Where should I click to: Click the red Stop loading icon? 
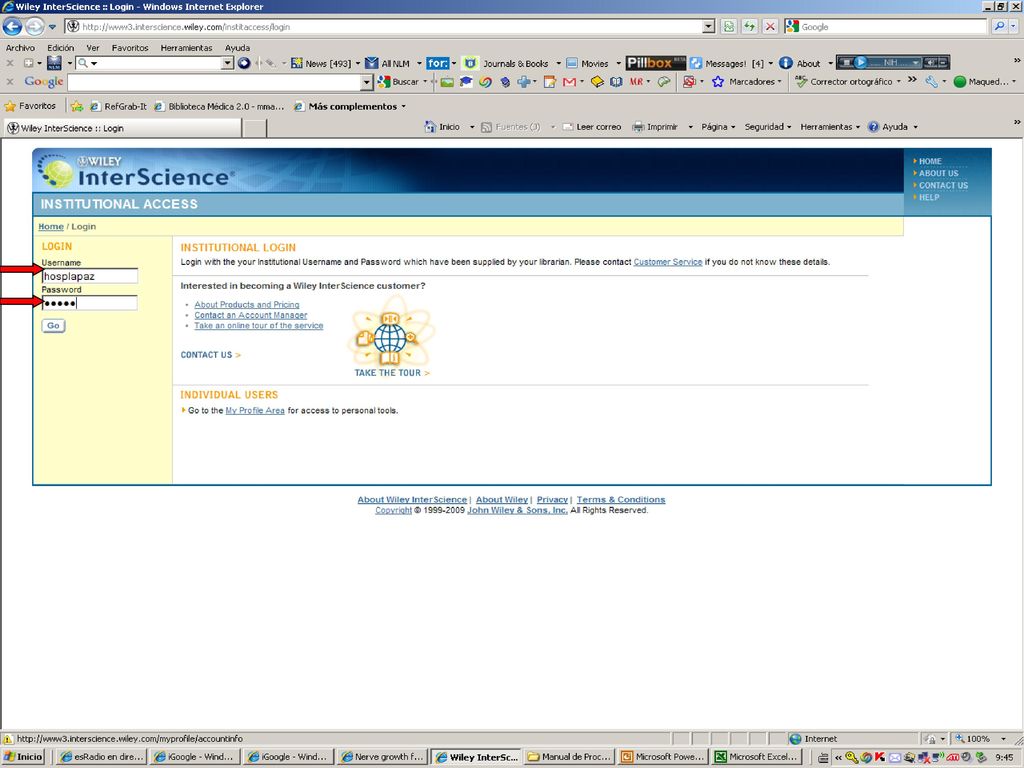click(x=771, y=27)
